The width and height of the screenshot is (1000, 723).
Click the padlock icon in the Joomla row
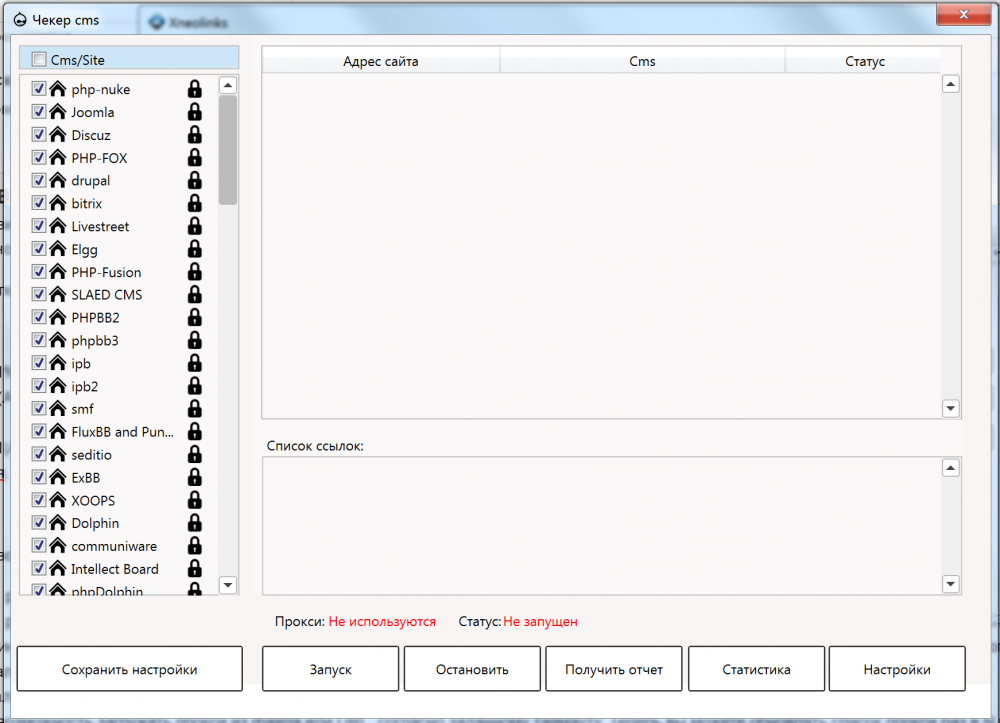click(x=195, y=112)
